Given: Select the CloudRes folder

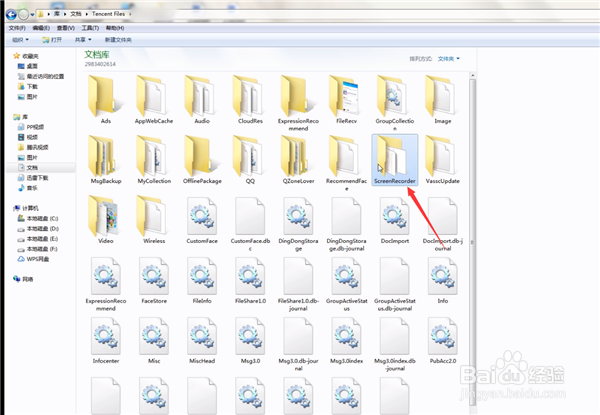Looking at the screenshot, I should (250, 100).
